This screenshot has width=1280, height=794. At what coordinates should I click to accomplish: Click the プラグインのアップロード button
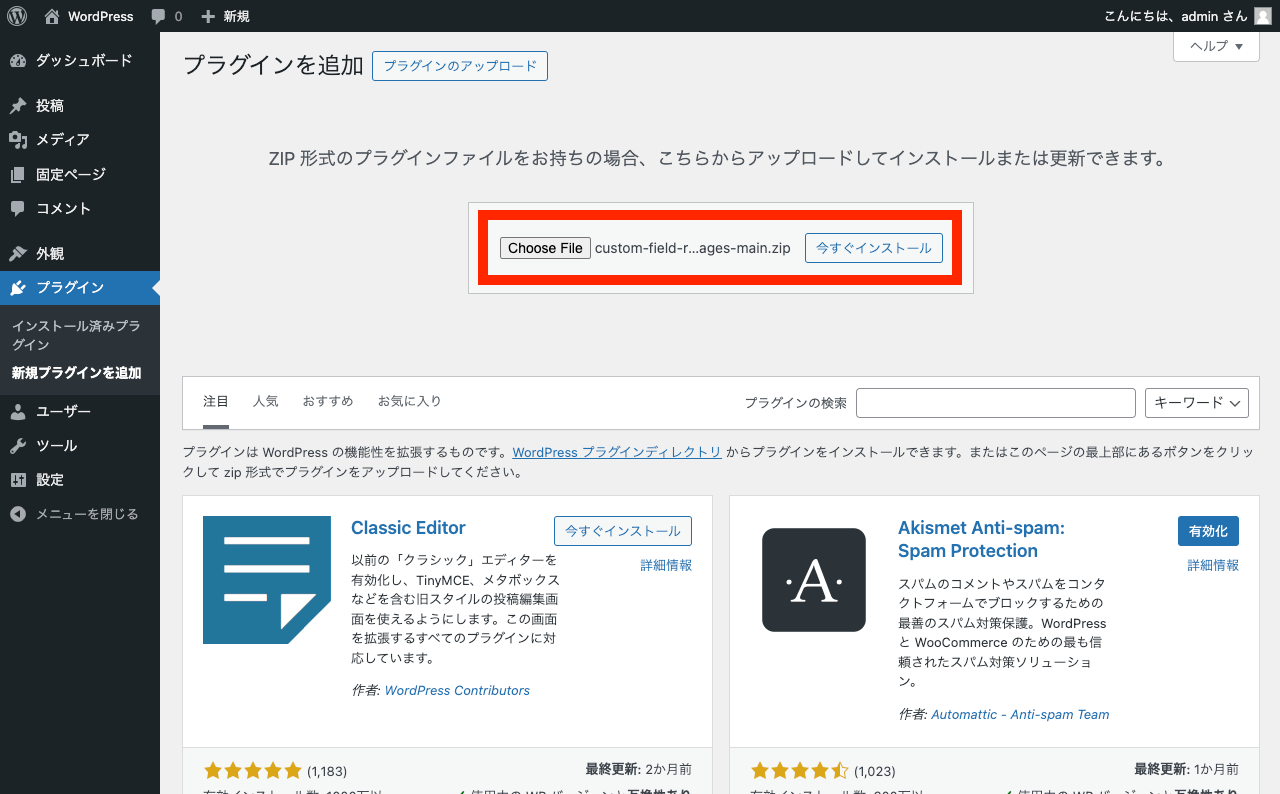click(x=460, y=66)
